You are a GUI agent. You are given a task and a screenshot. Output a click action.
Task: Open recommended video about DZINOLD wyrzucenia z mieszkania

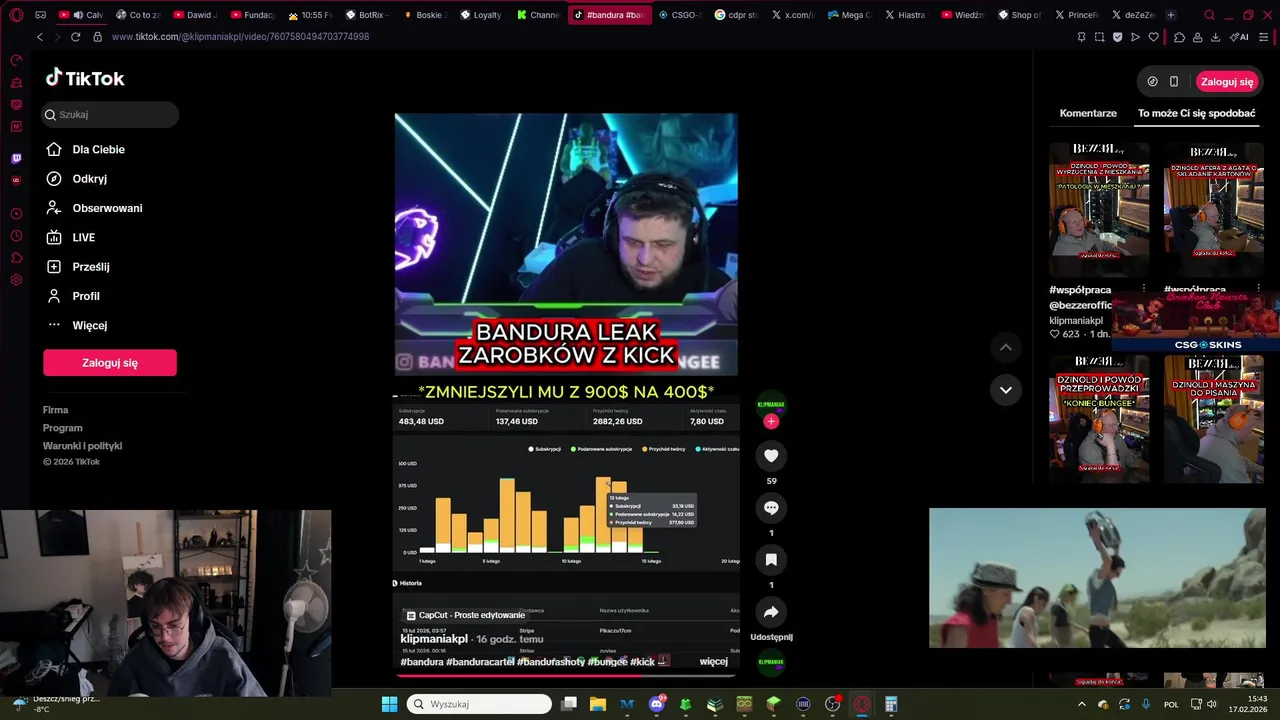tap(1099, 209)
